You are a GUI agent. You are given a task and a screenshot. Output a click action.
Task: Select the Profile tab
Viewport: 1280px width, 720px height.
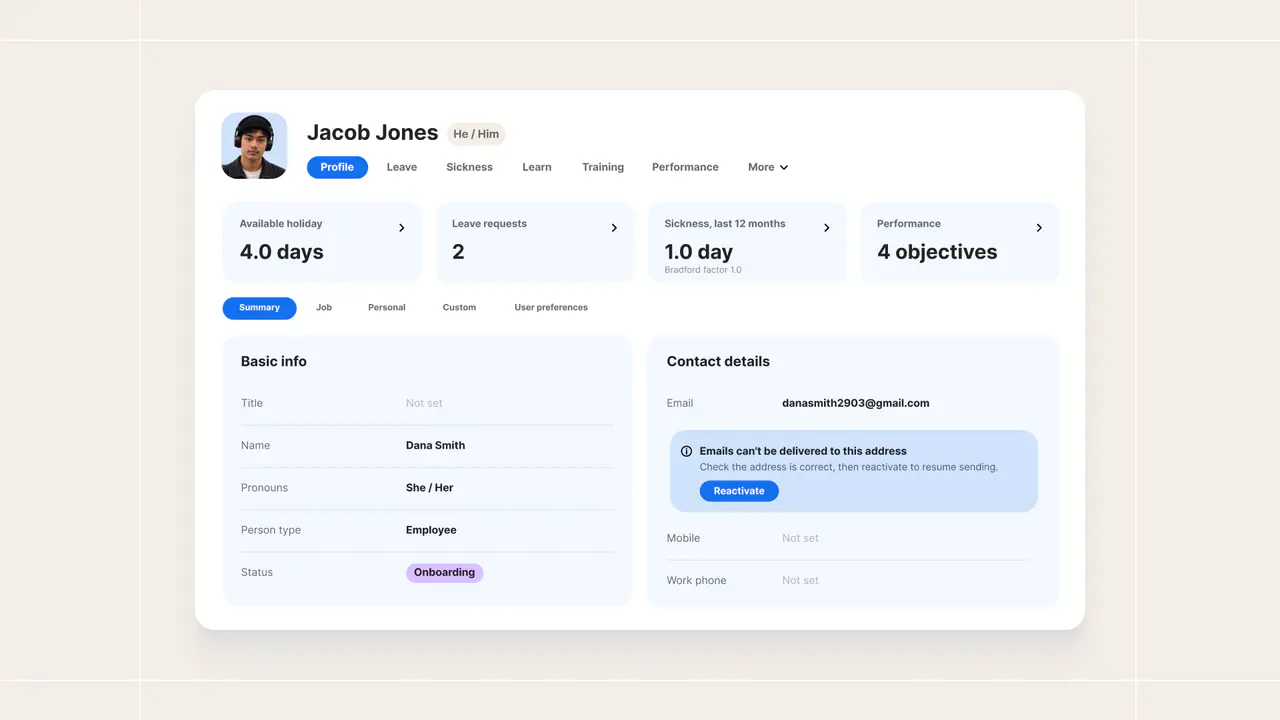click(337, 167)
